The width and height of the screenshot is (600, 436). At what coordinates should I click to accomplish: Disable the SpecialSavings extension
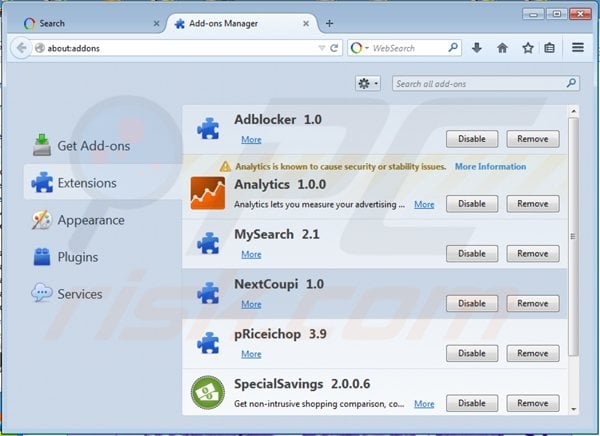pyautogui.click(x=472, y=403)
